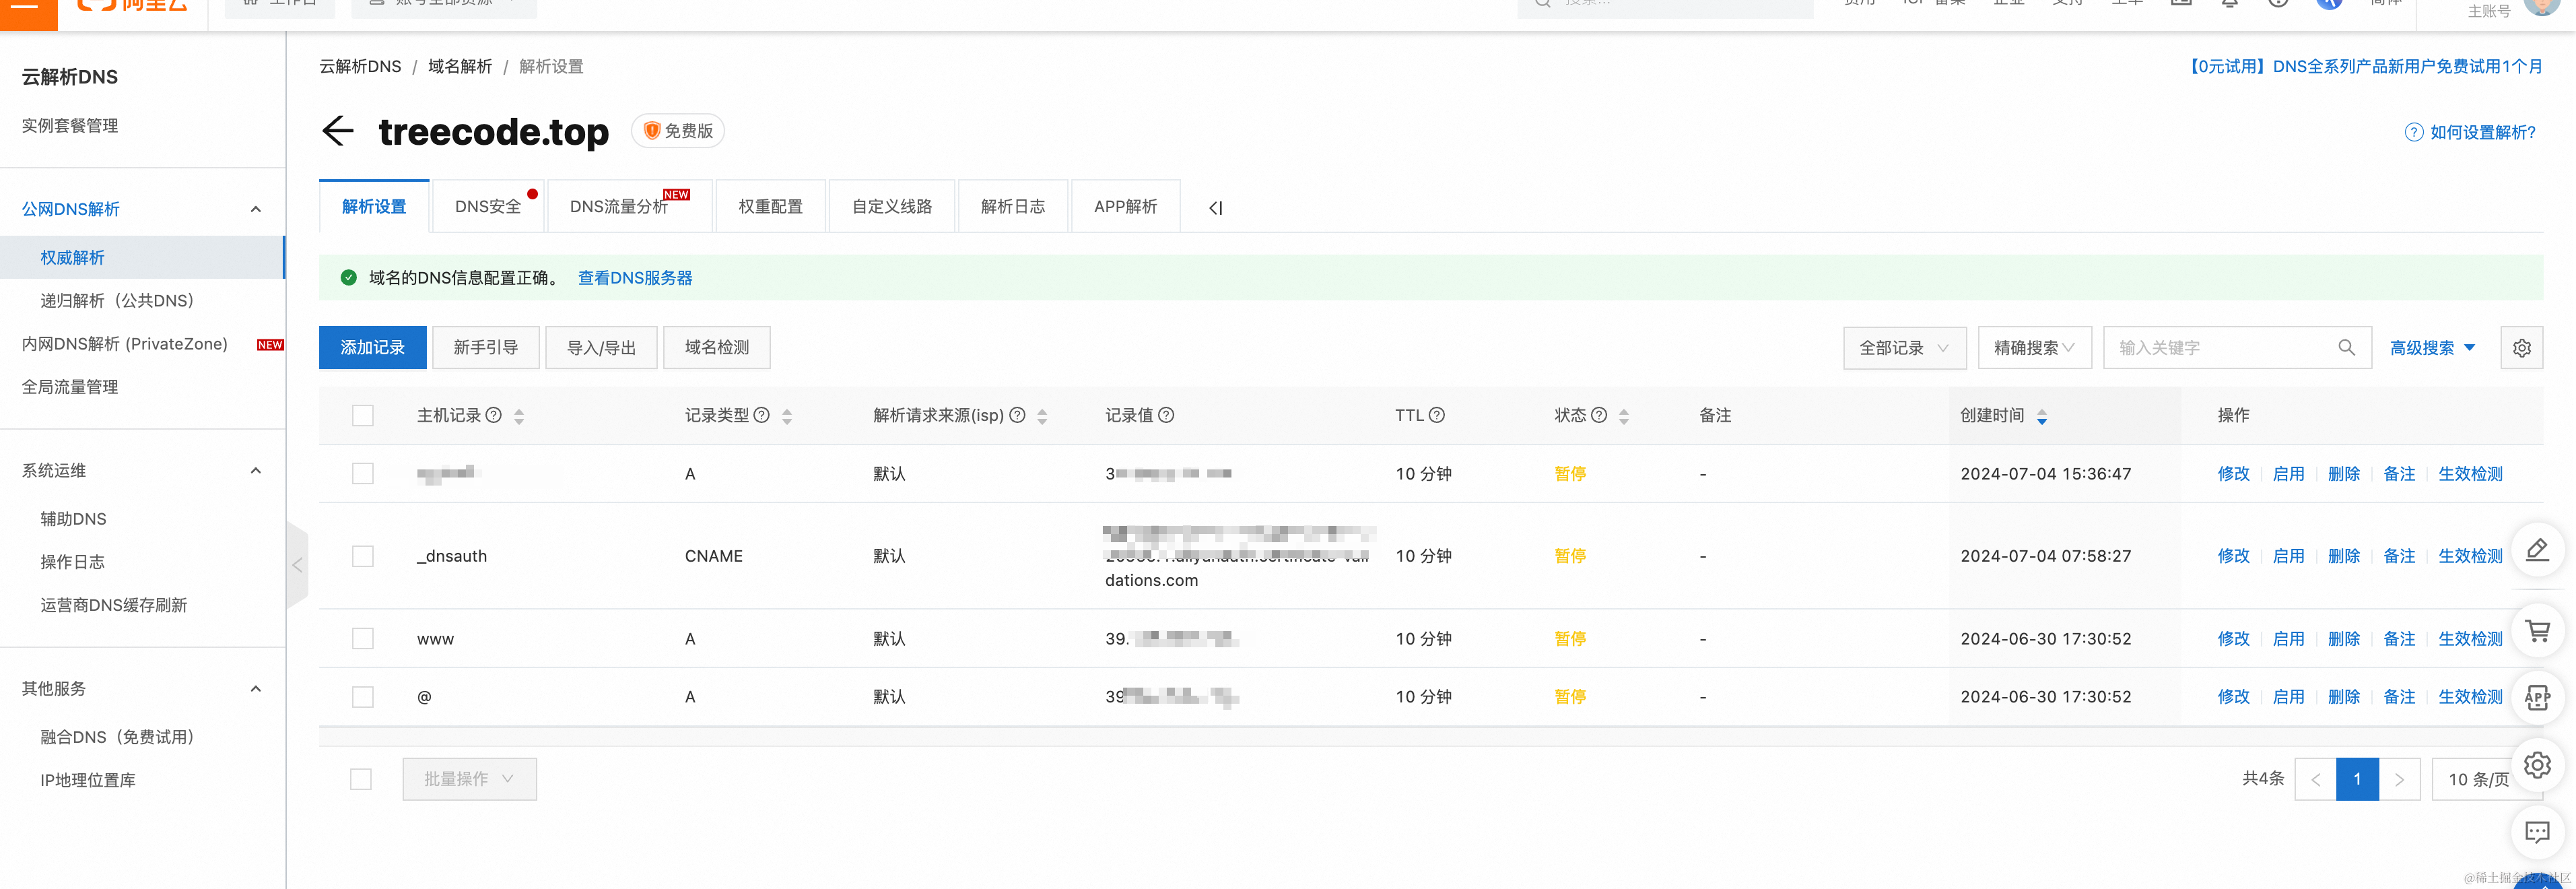Collapse the 公网DNS解析 sidebar section
The image size is (2576, 889).
[x=256, y=209]
